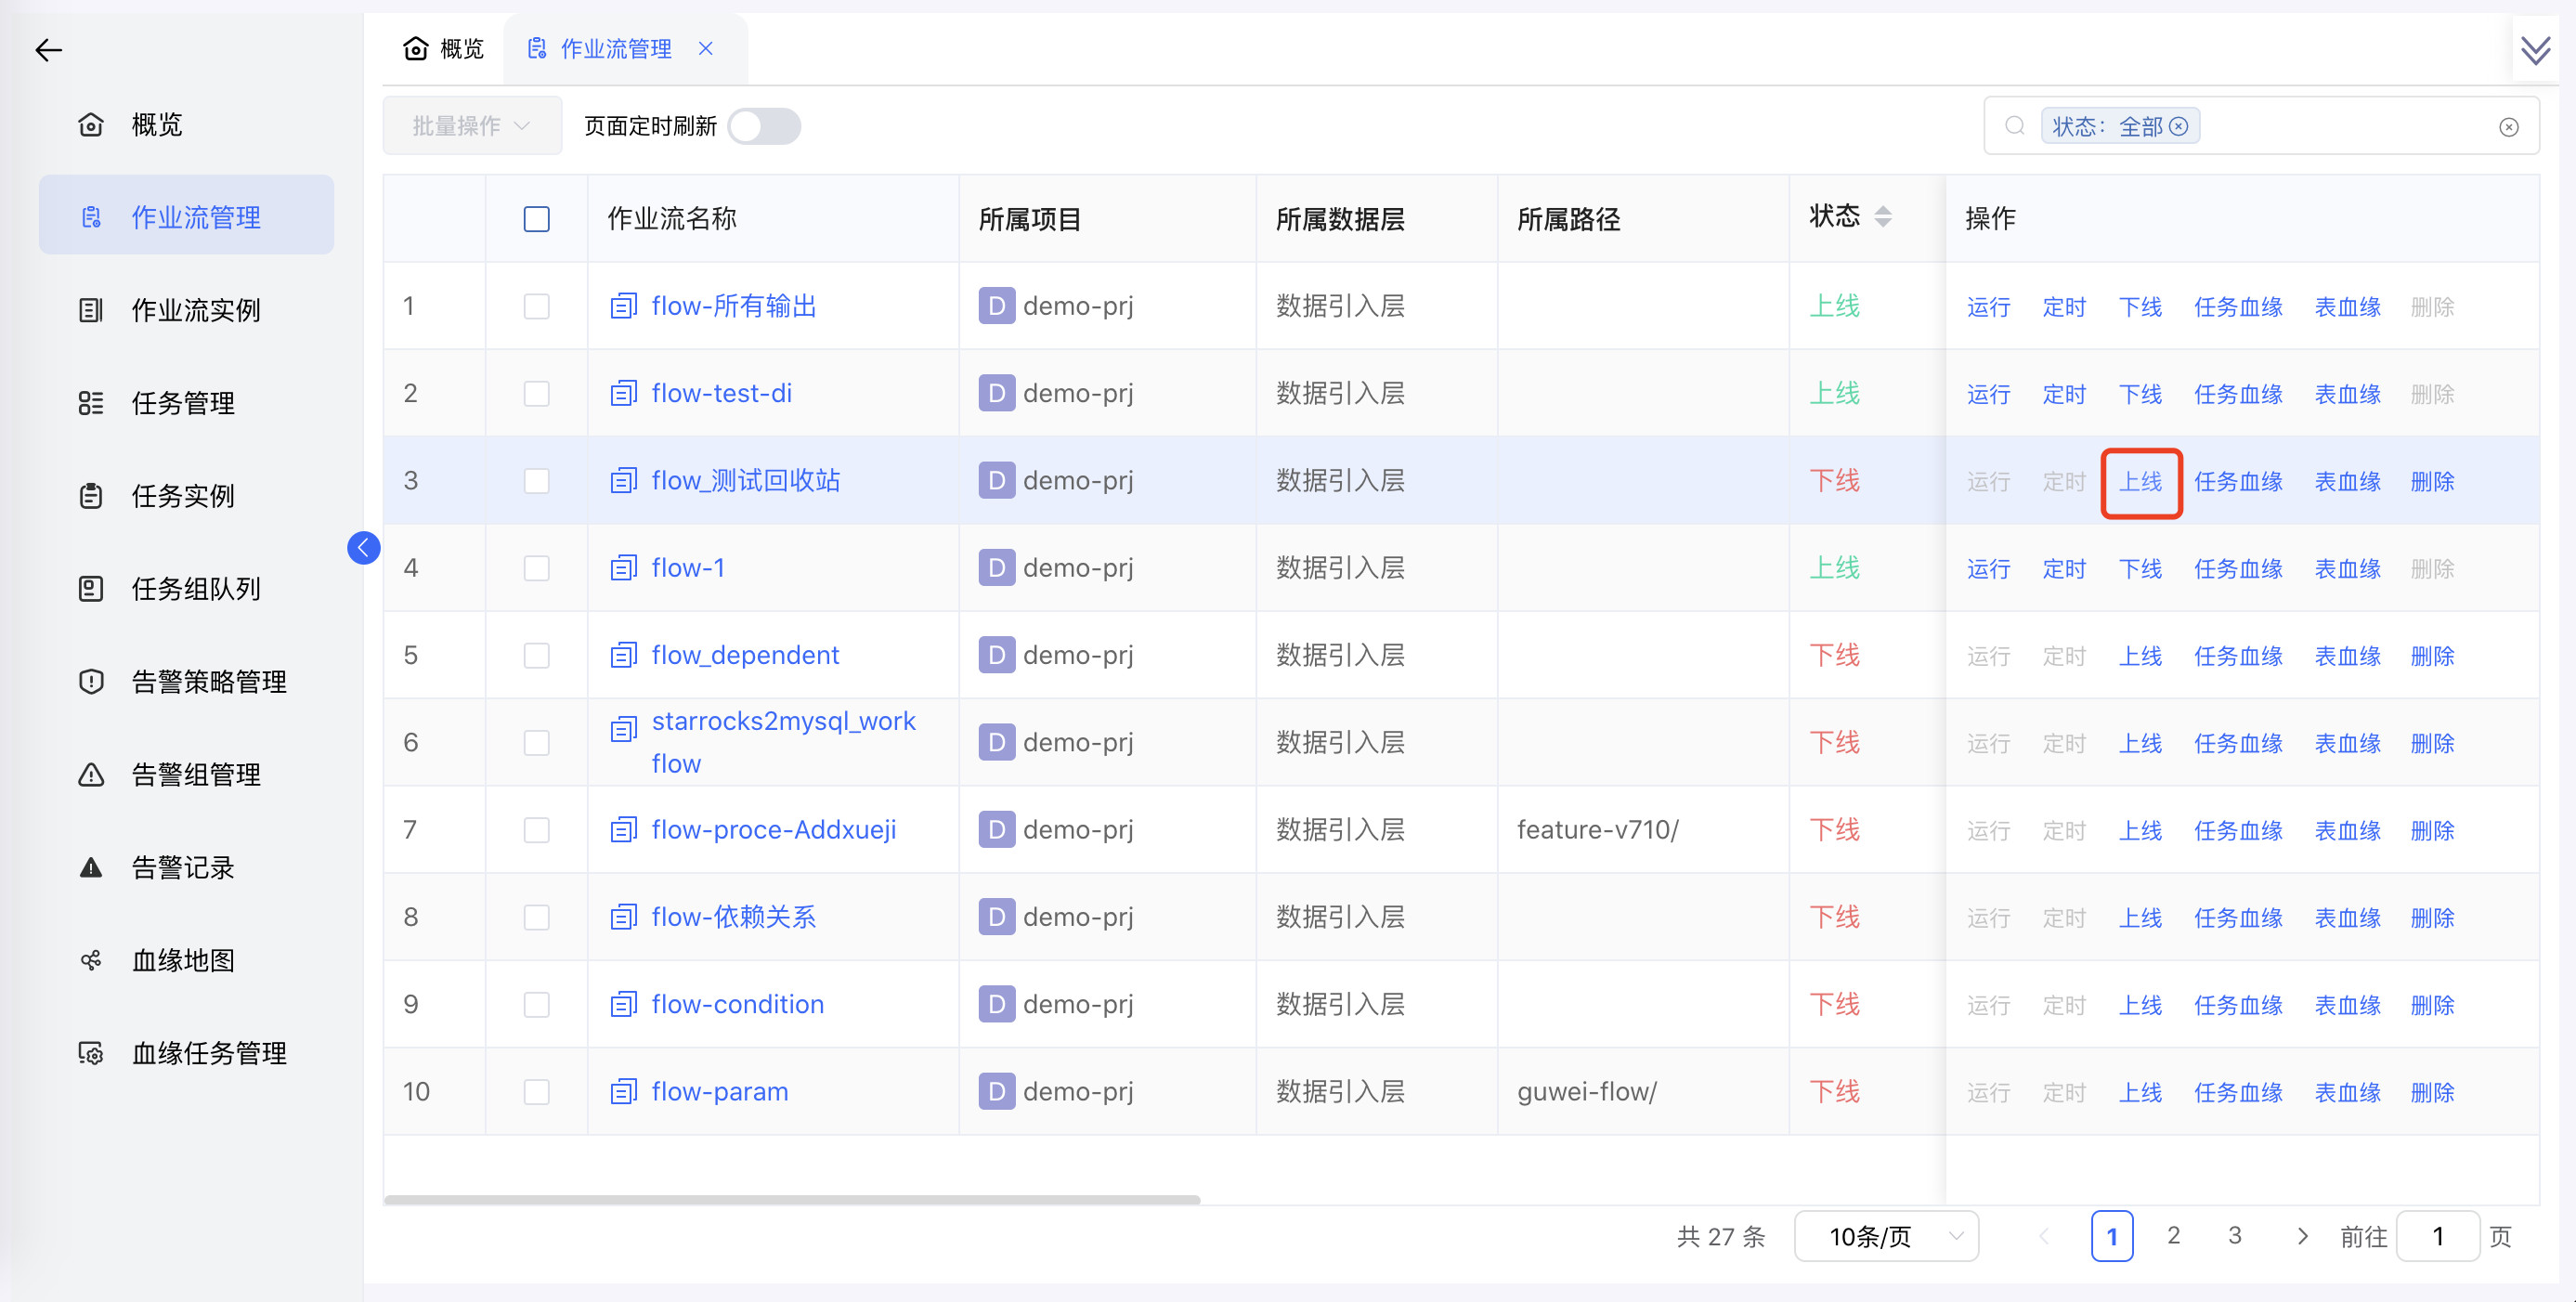Open 告警记录 from the sidebar
The height and width of the screenshot is (1302, 2576).
click(183, 867)
